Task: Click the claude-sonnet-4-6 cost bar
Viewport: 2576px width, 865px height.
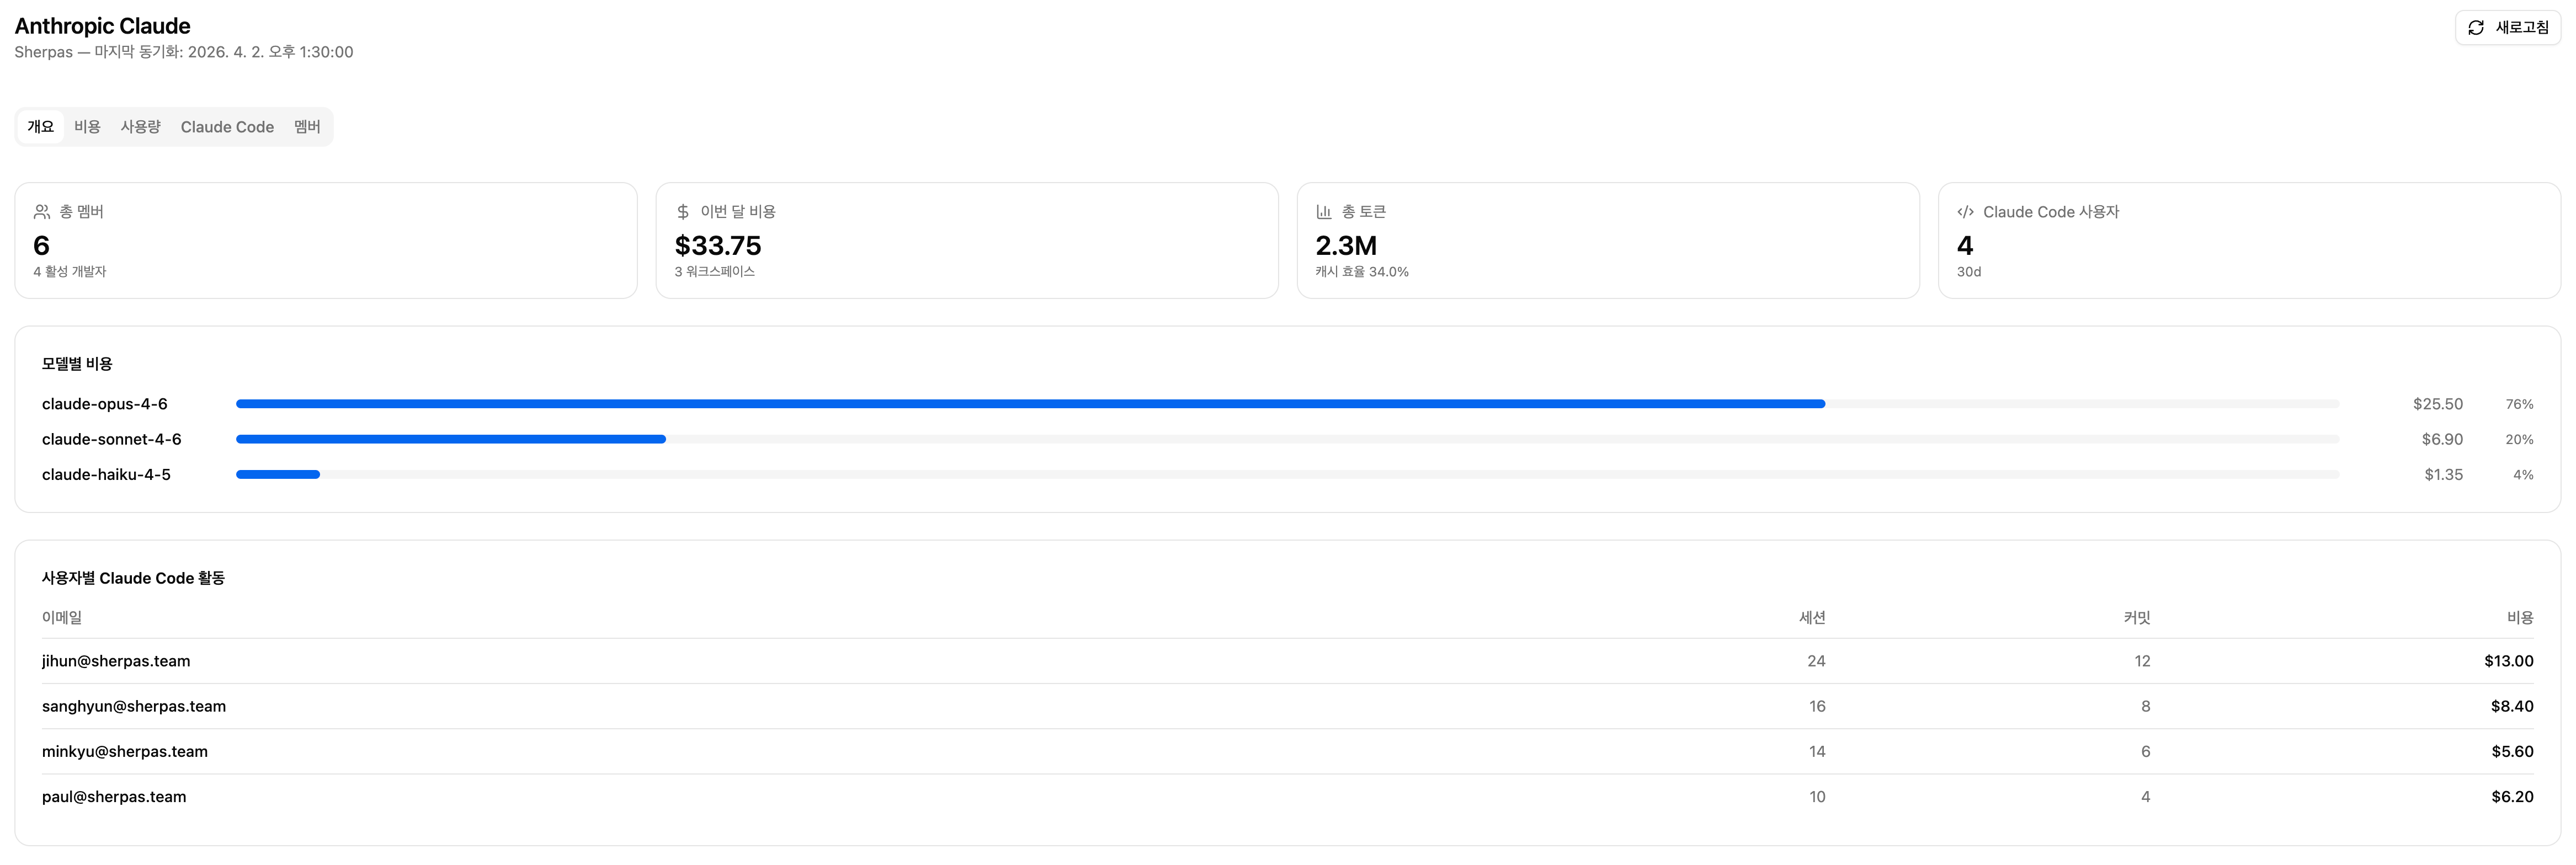Action: (1287, 439)
